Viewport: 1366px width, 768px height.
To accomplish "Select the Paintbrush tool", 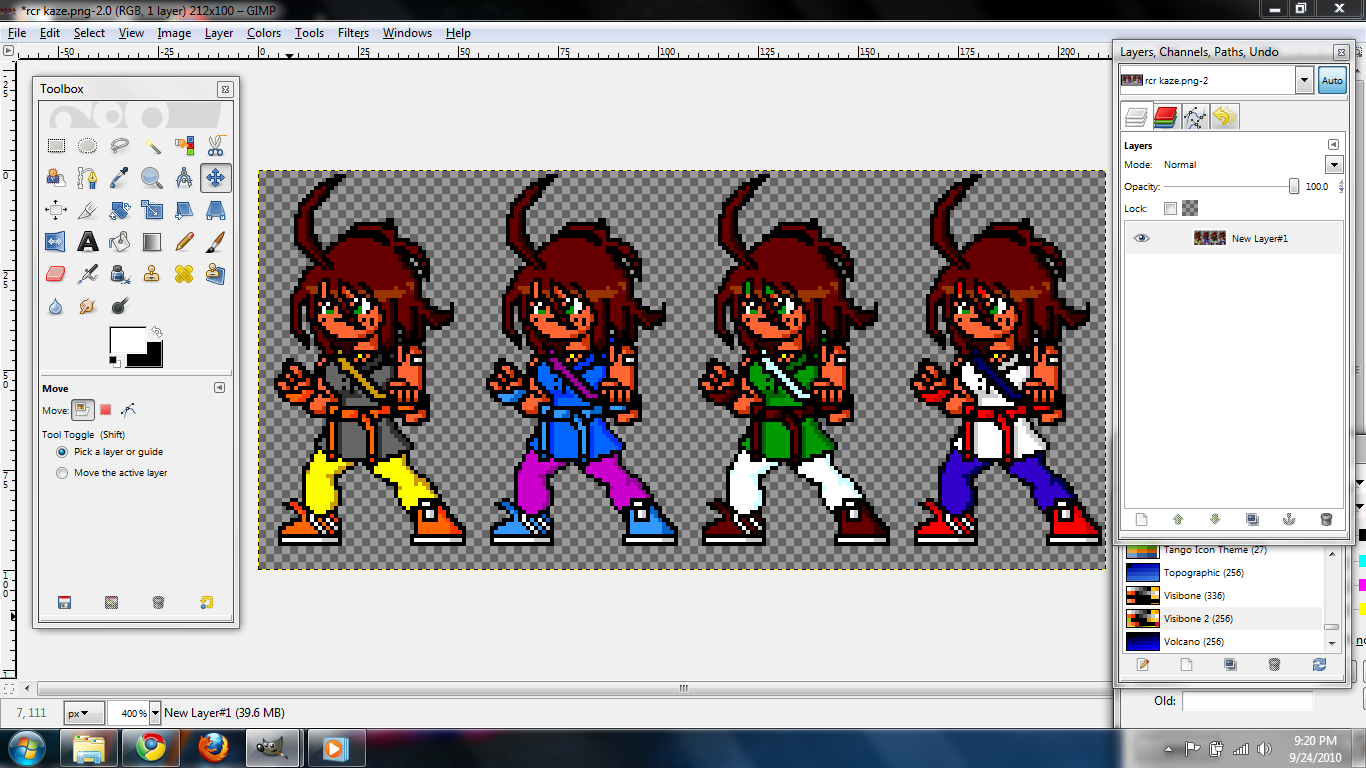I will 216,242.
